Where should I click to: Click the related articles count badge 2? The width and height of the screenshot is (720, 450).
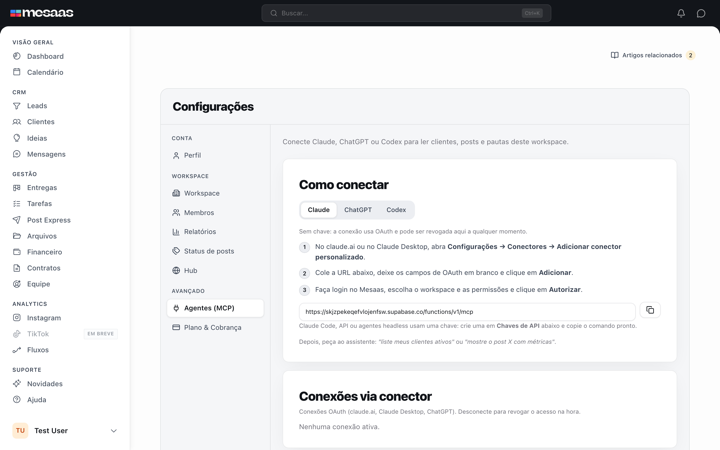tap(690, 55)
